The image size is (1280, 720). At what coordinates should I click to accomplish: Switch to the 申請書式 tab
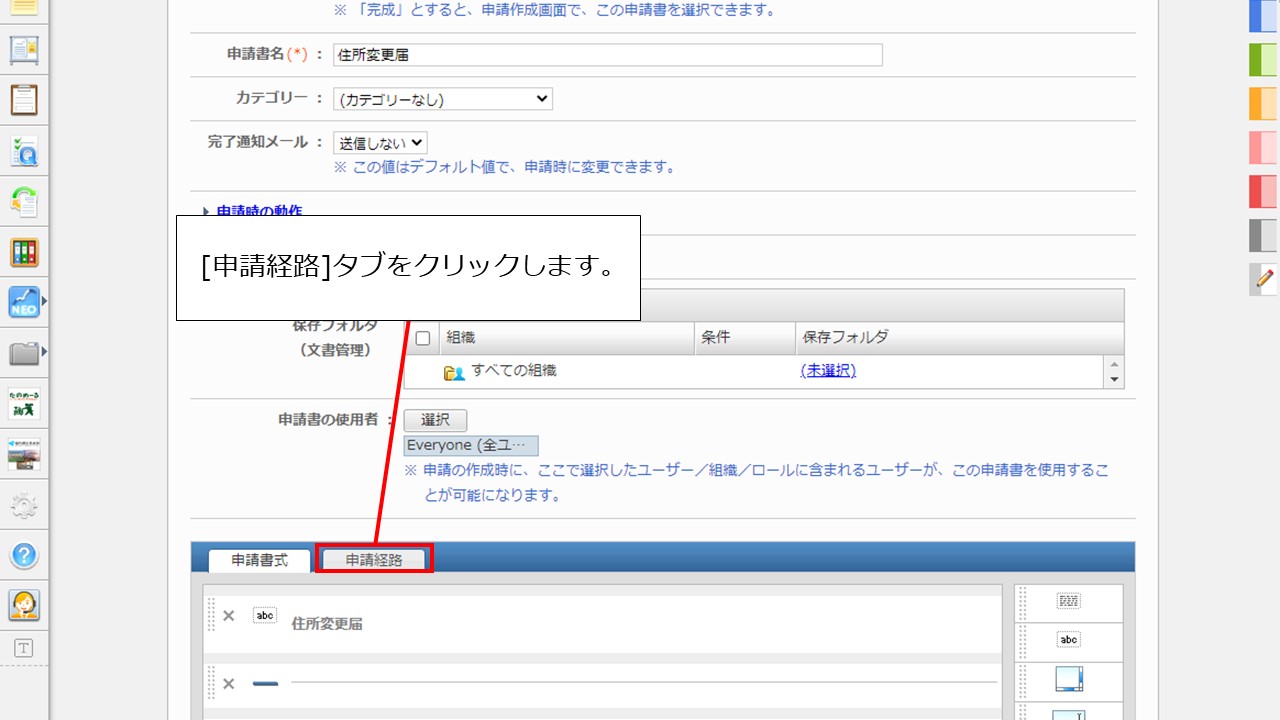pos(259,560)
